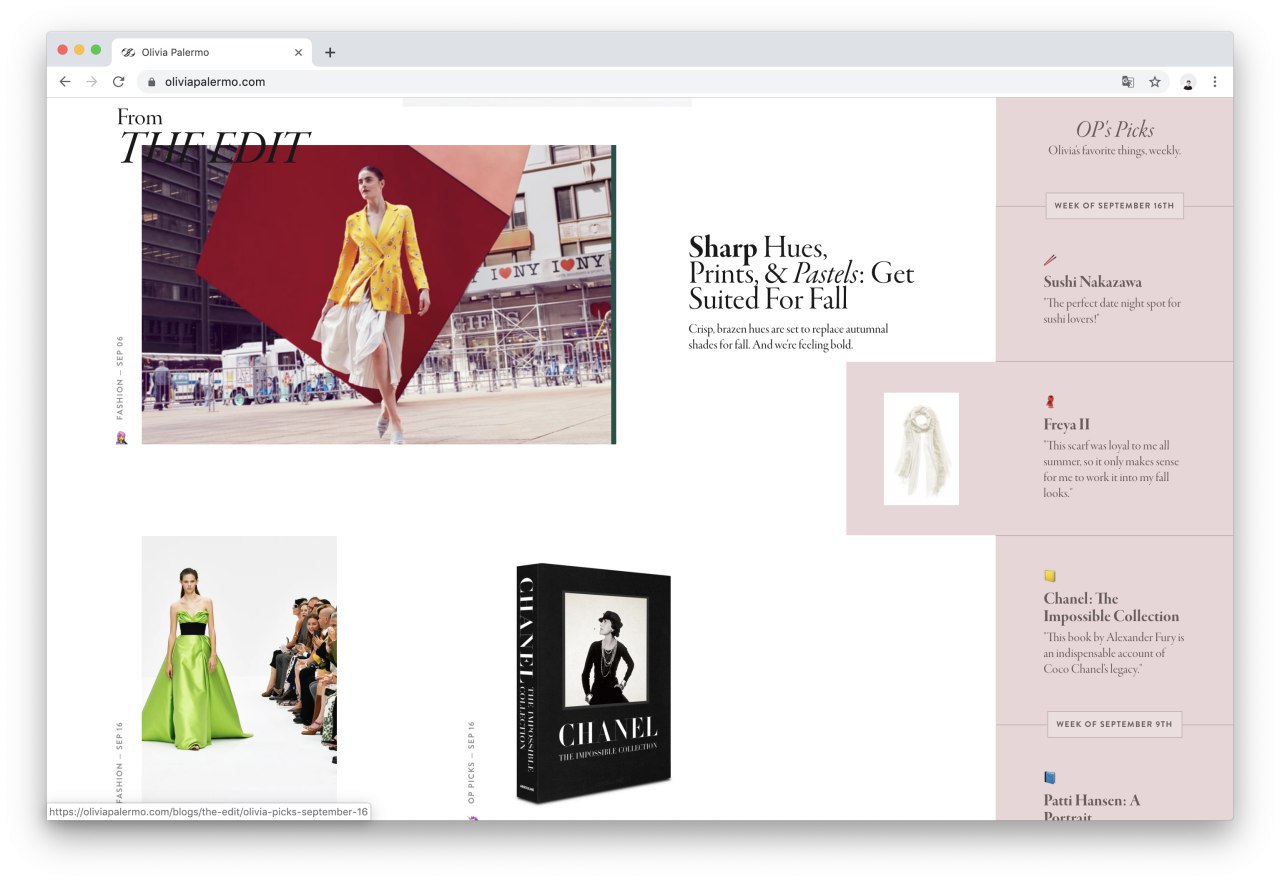
Task: Click blue book icon above Patti Hansen
Action: point(1050,777)
